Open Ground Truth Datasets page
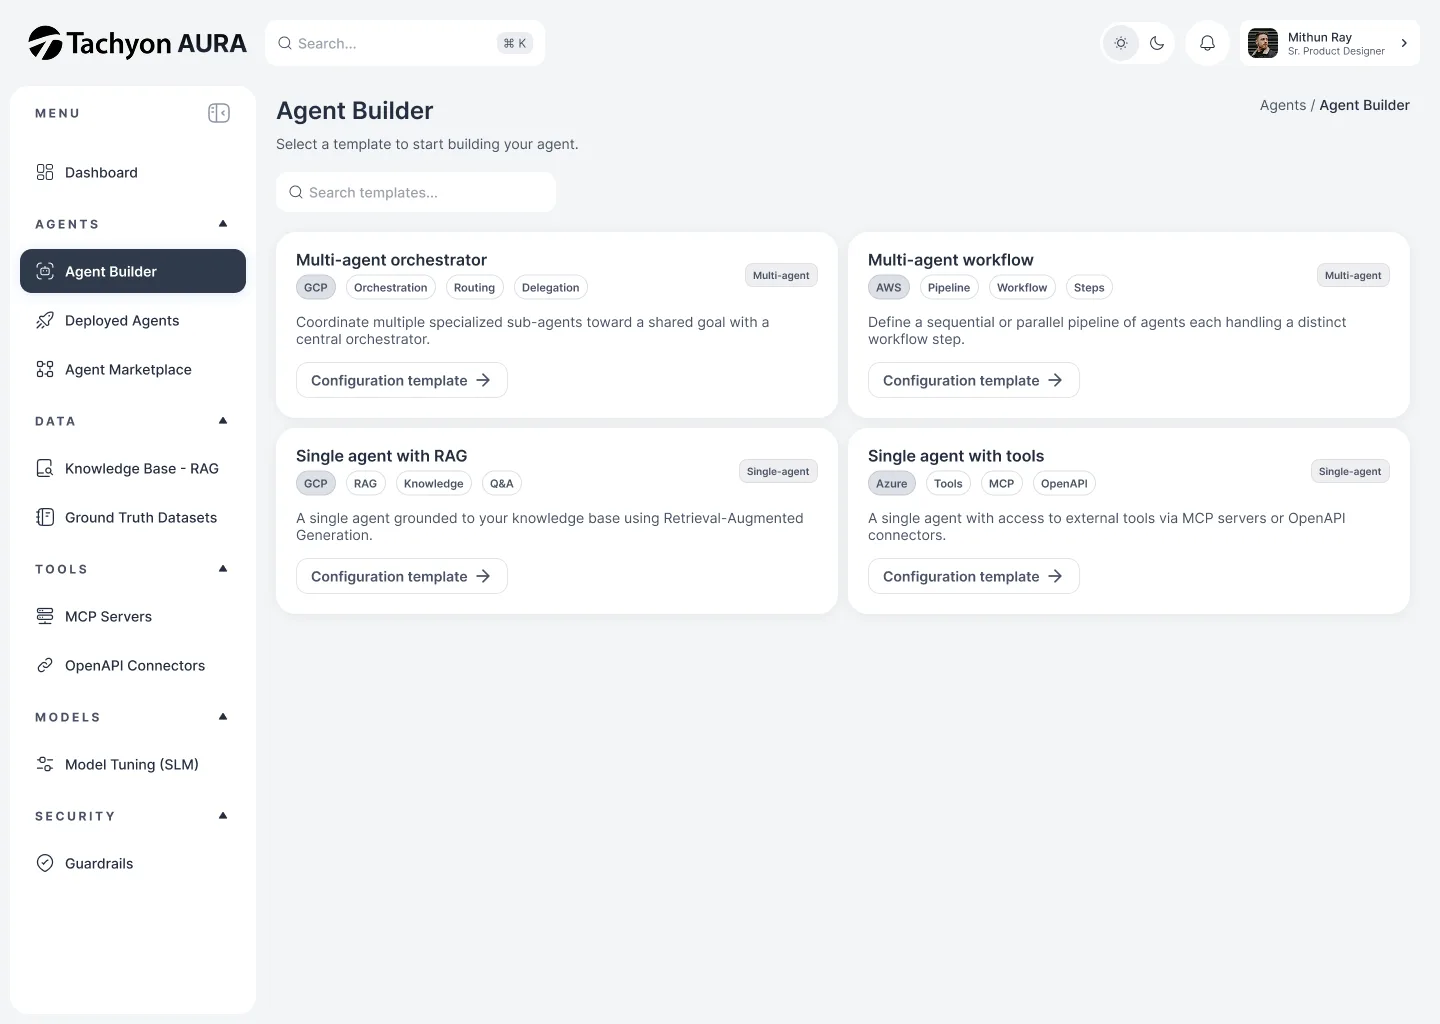 pos(133,517)
